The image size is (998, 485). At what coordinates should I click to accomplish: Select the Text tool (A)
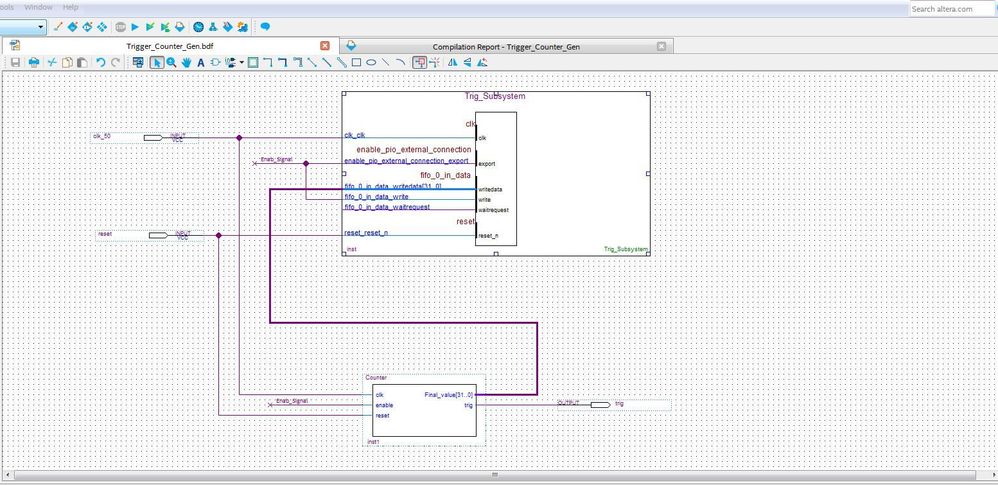200,62
